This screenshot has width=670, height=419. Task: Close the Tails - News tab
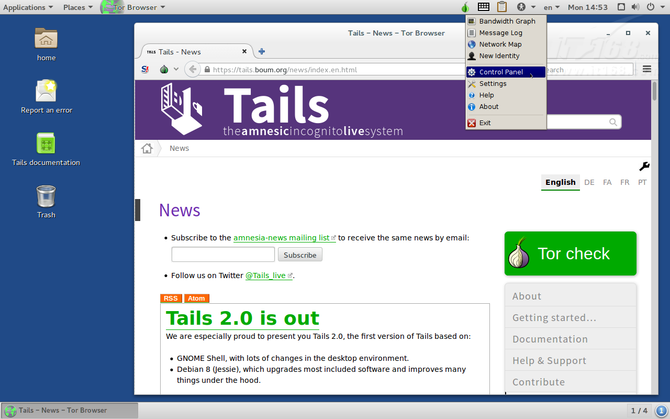pos(244,51)
